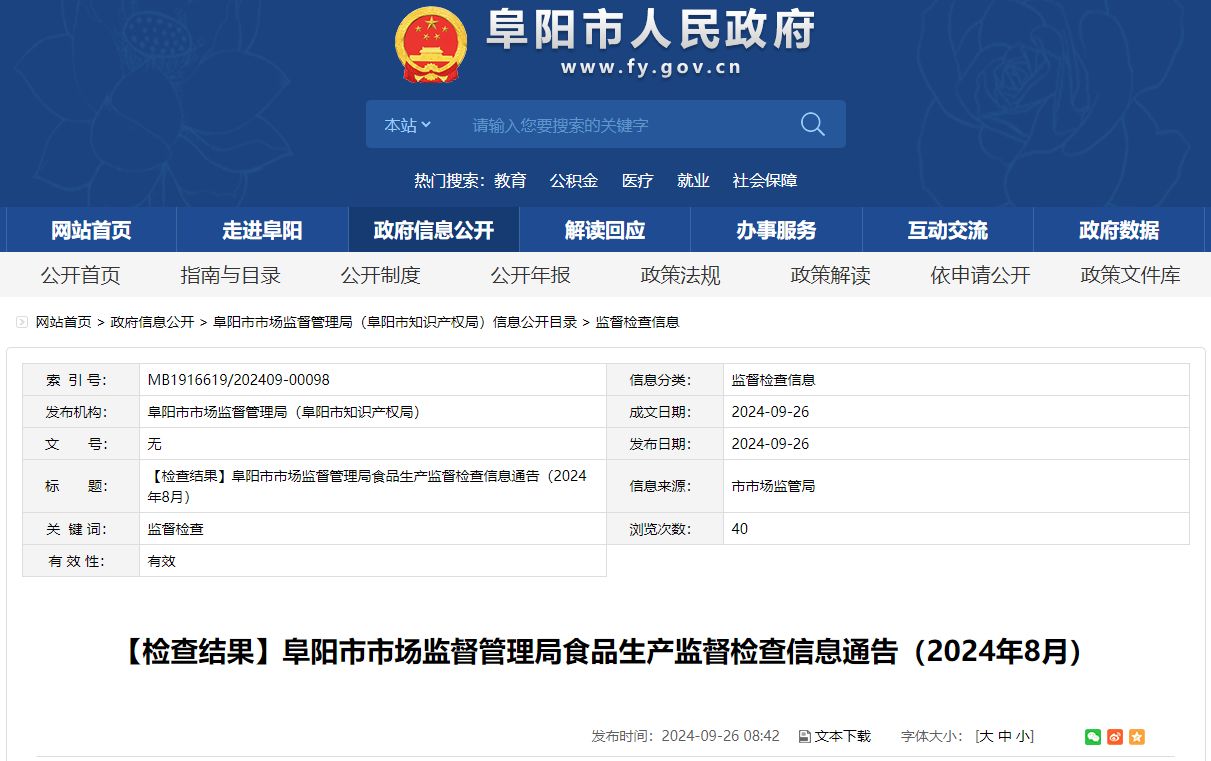The height and width of the screenshot is (761, 1211).
Task: Click the breadcrumb icon beside 网站首页
Action: [x=22, y=322]
